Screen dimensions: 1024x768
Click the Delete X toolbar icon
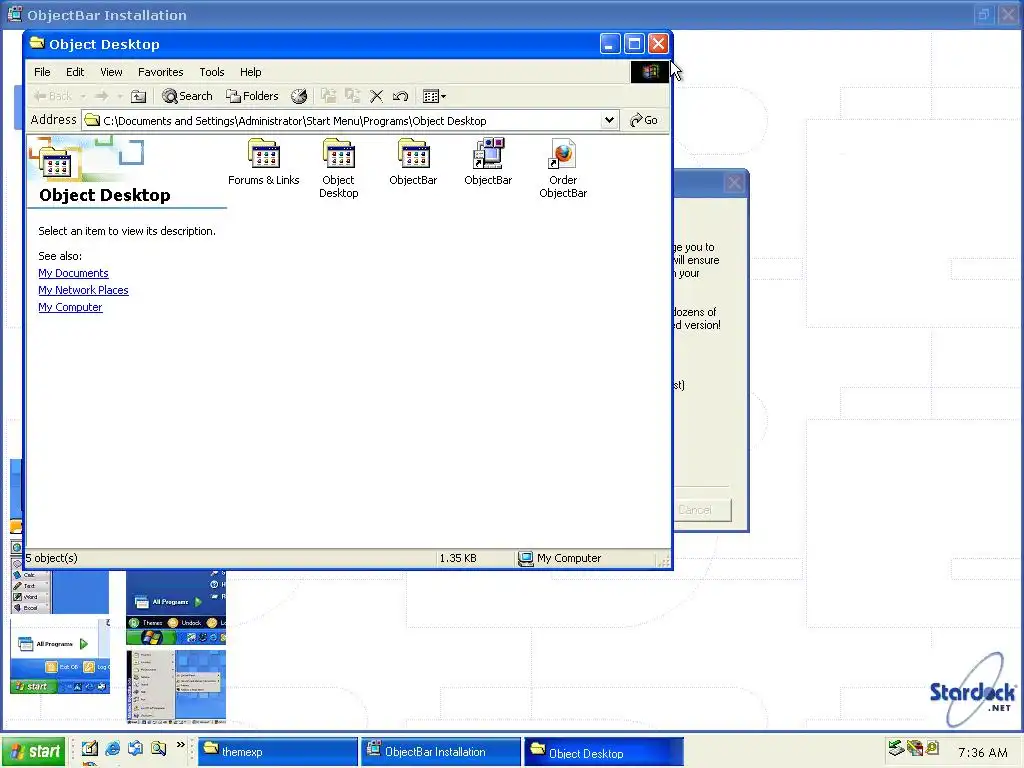pos(376,97)
